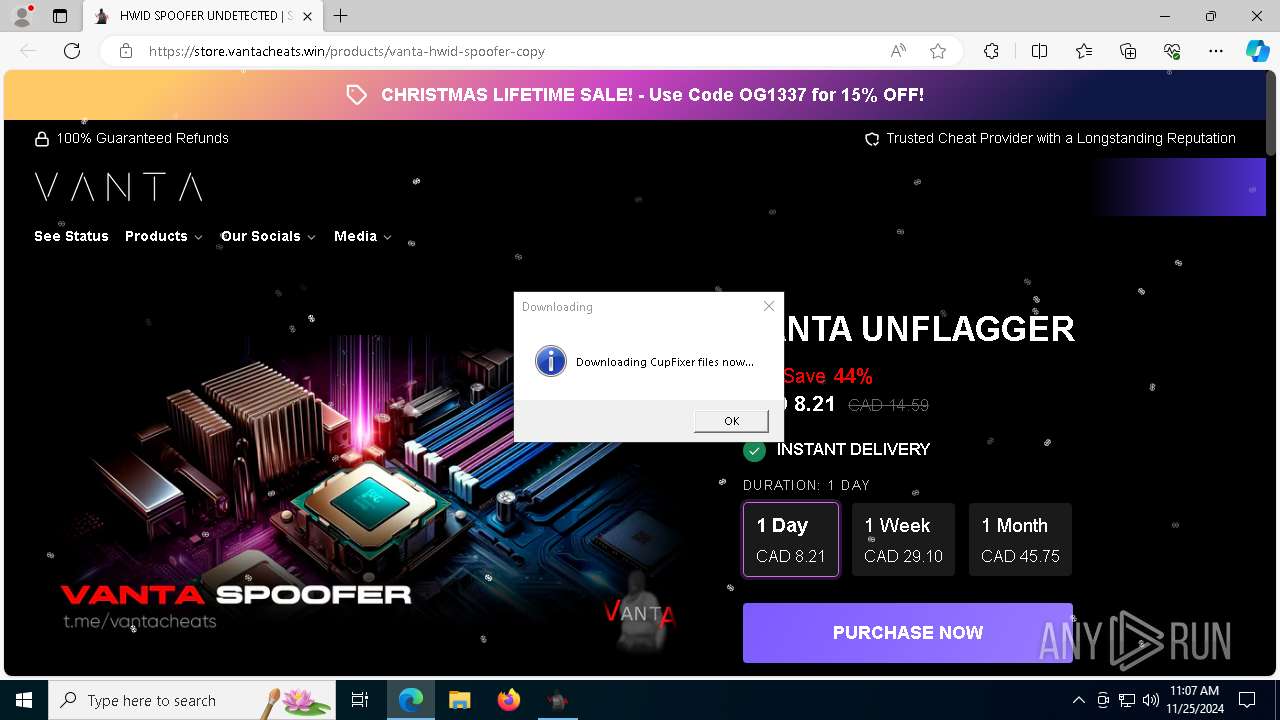Open the Collections icon
Screen dimensions: 1280x720
[1128, 51]
